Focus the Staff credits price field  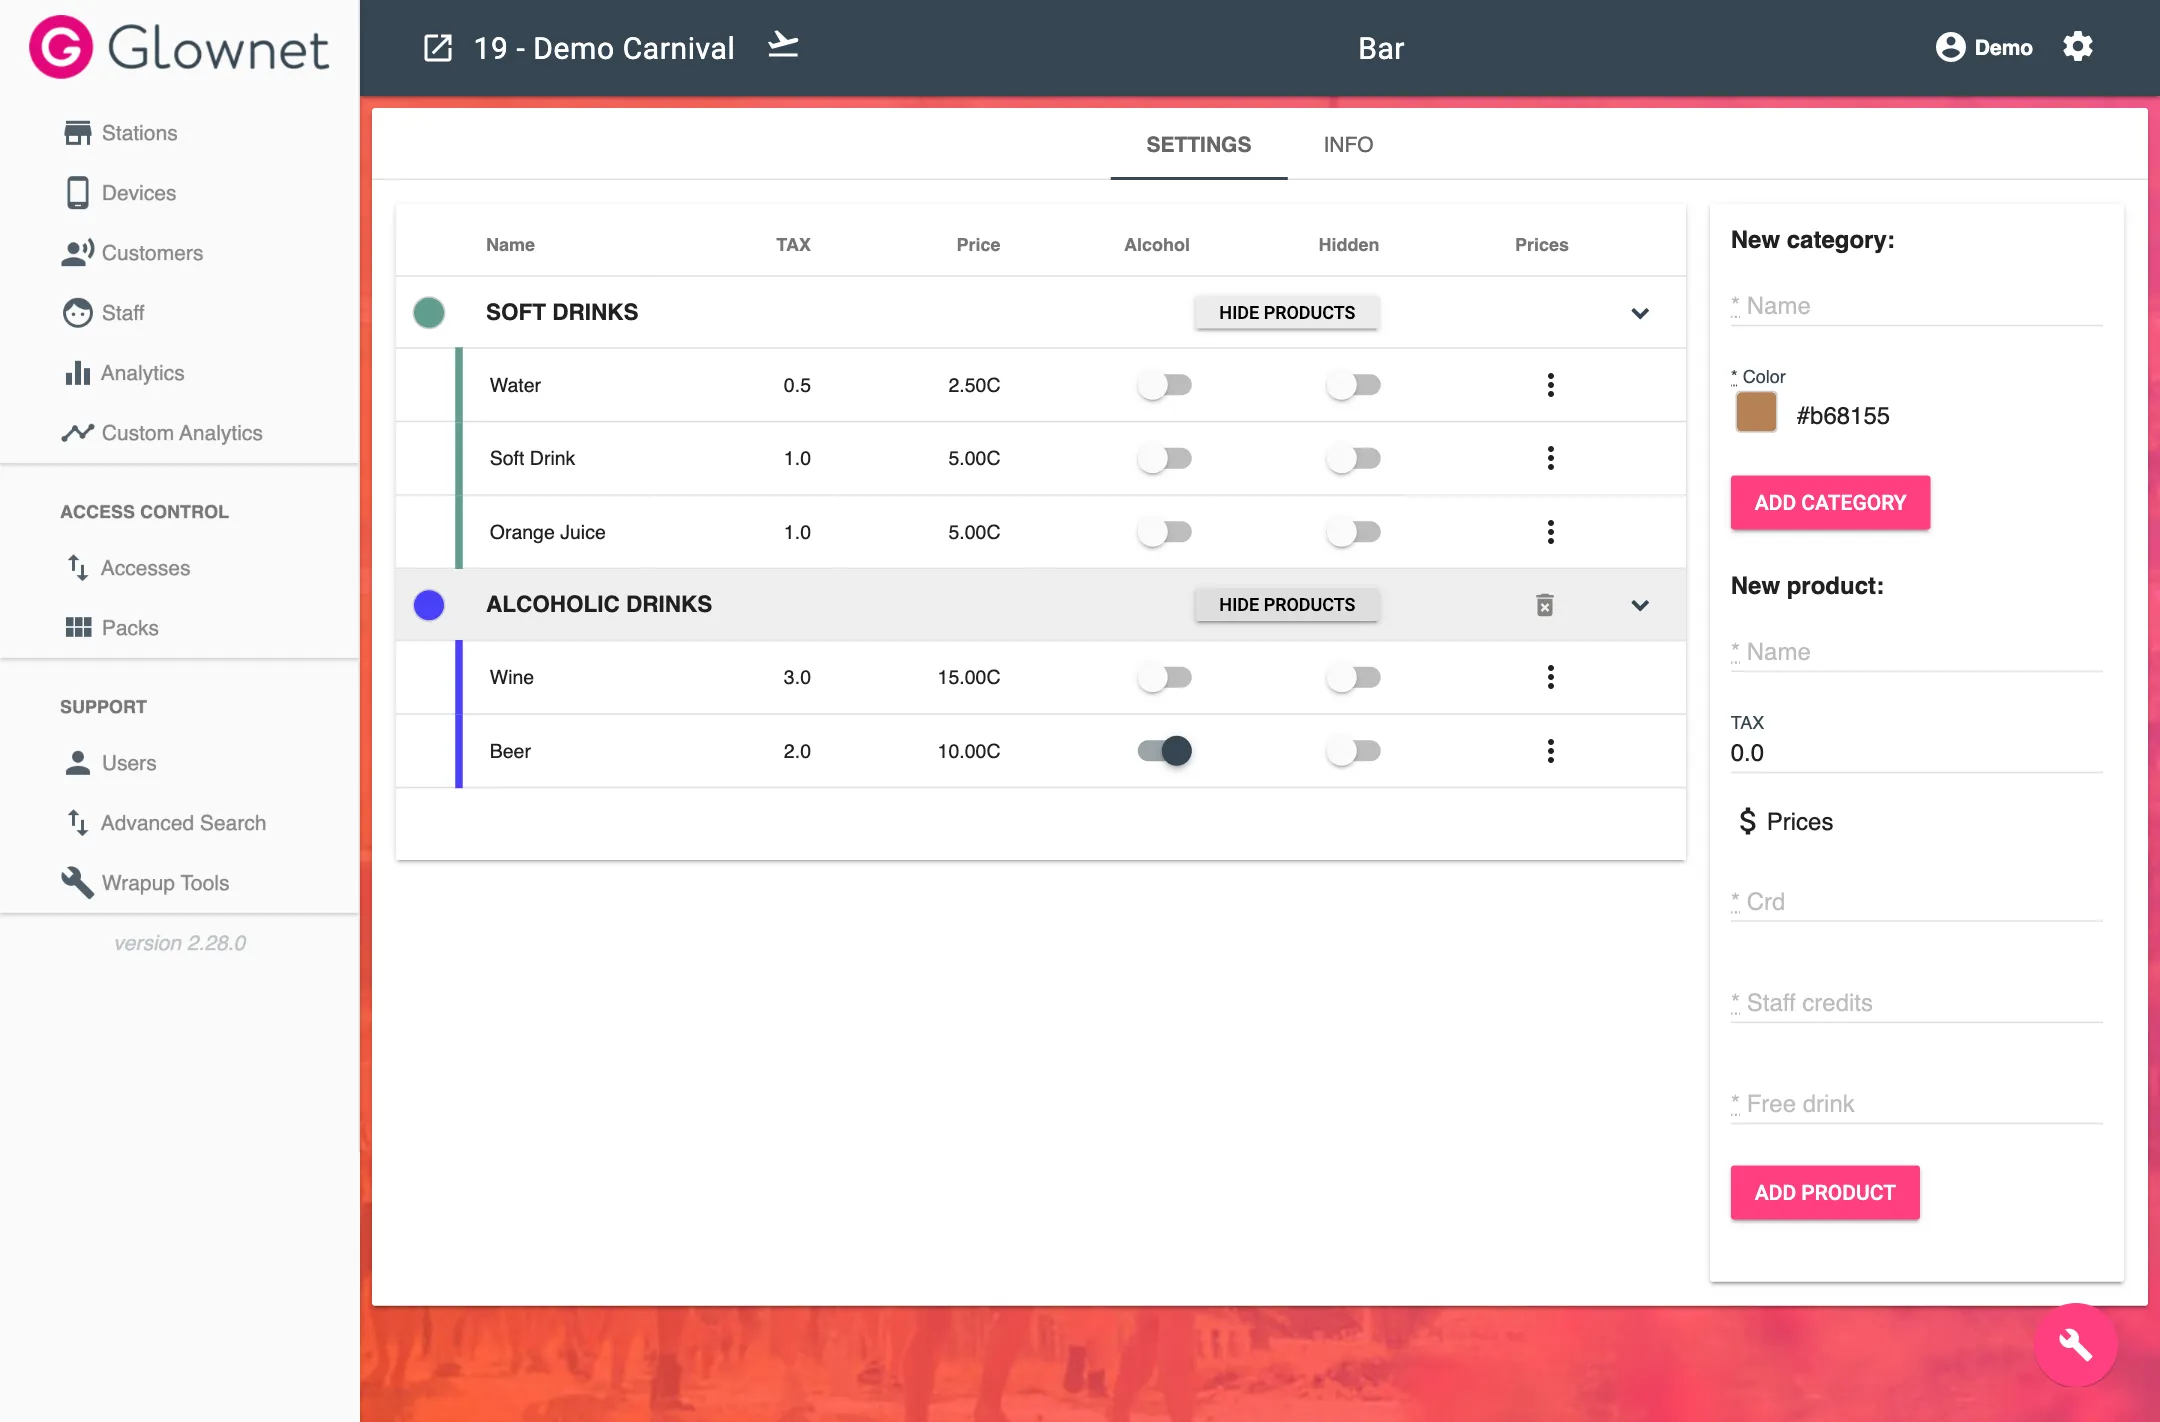(1916, 1003)
